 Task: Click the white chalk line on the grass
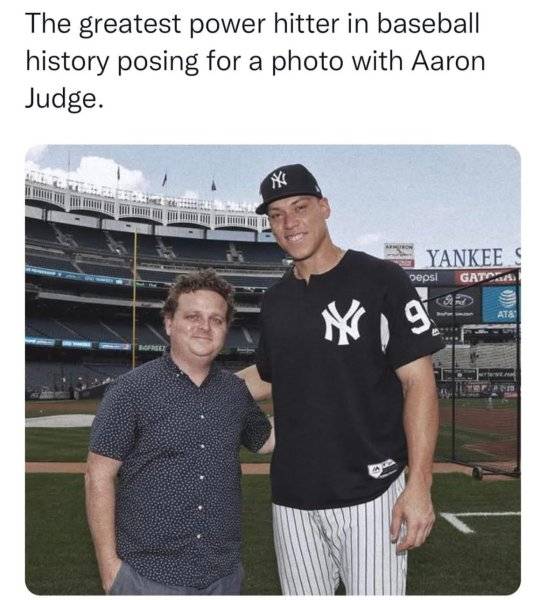tap(478, 519)
